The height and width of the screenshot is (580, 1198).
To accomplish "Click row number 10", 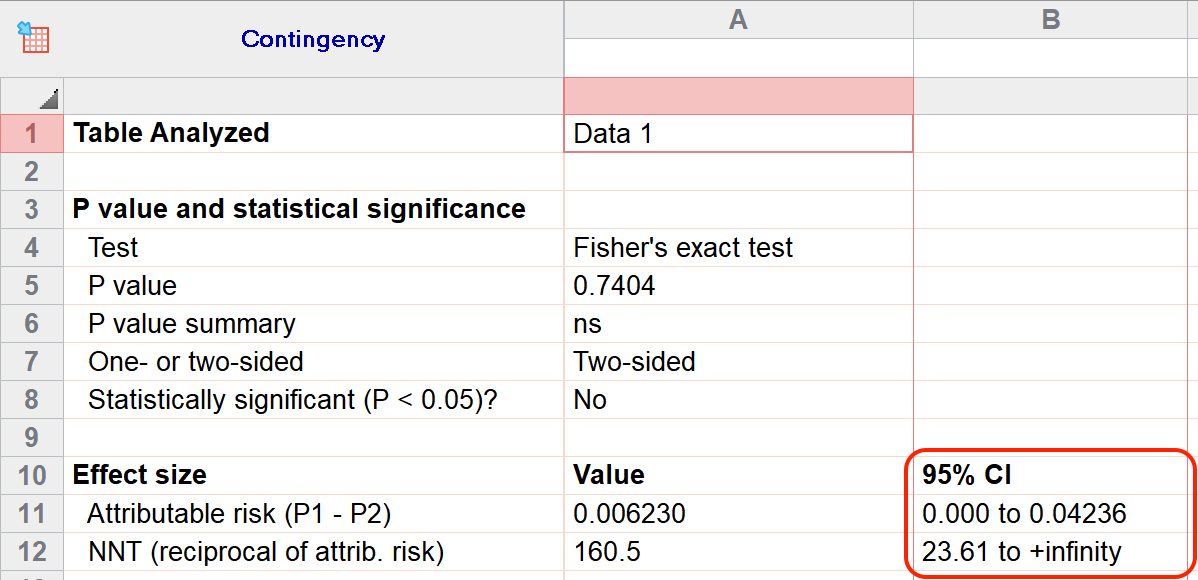I will pos(31,475).
